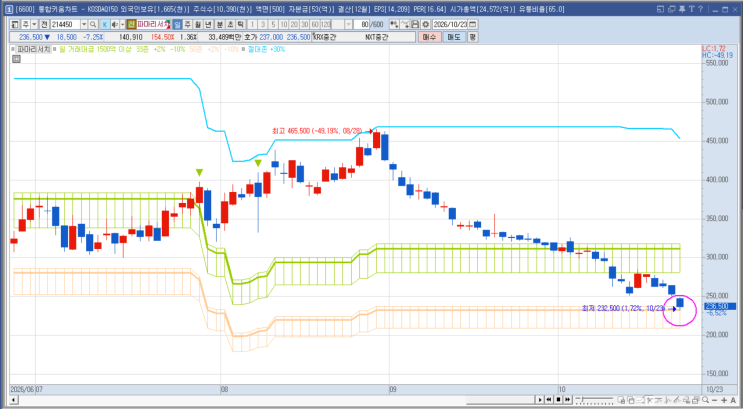The height and width of the screenshot is (409, 743).
Task: Click the first lock copy icon in the bottom bar
Action: pyautogui.click(x=621, y=400)
